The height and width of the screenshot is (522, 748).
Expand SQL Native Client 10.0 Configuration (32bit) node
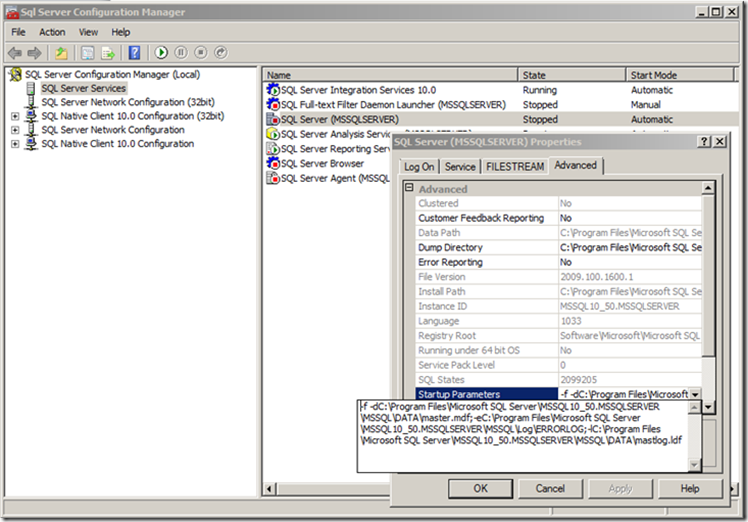(15, 116)
